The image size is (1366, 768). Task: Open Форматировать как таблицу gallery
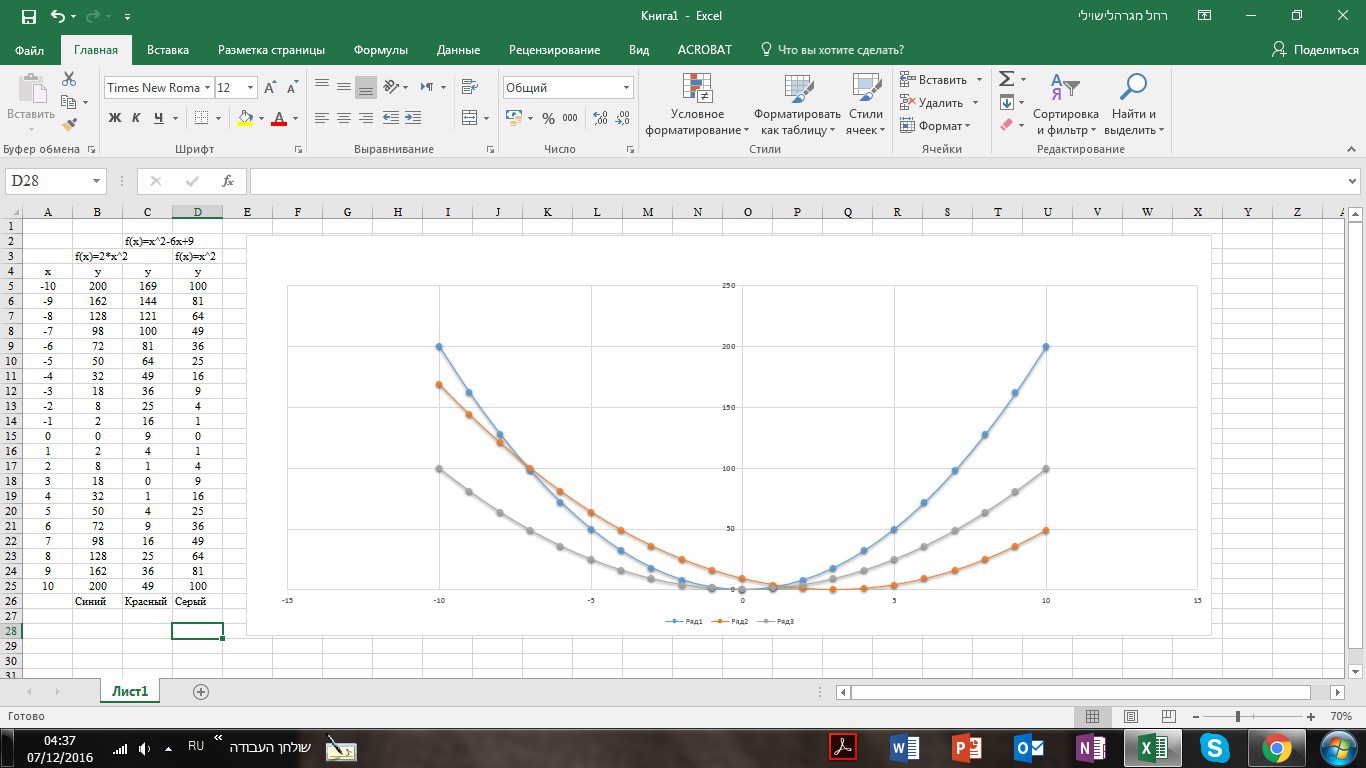click(797, 105)
